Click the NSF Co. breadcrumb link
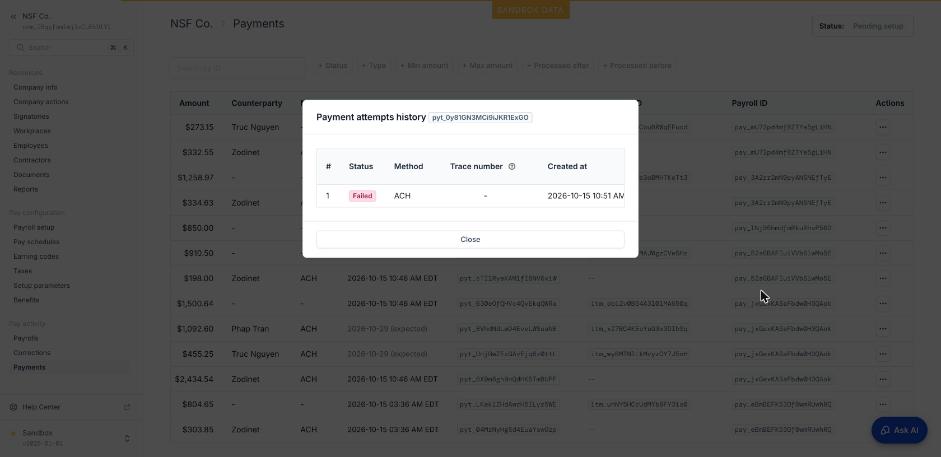Viewport: 941px width, 457px height. click(x=191, y=24)
